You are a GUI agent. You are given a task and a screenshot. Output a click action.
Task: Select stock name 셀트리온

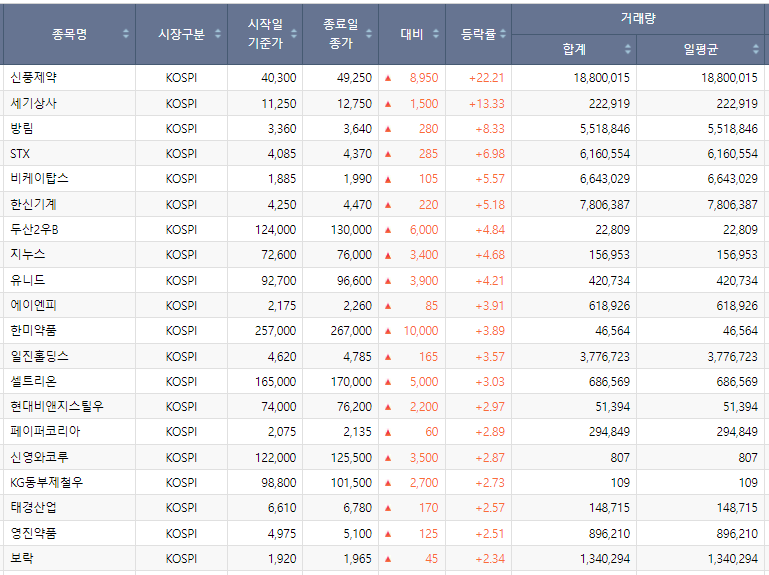33,382
